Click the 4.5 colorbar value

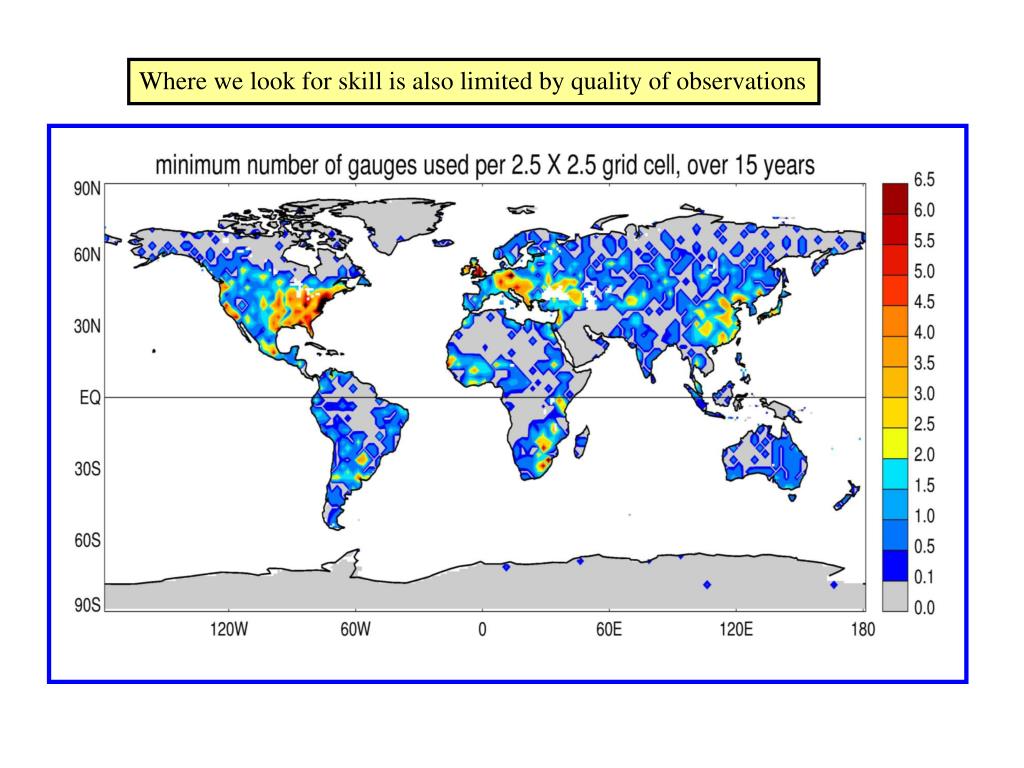pyautogui.click(x=924, y=302)
